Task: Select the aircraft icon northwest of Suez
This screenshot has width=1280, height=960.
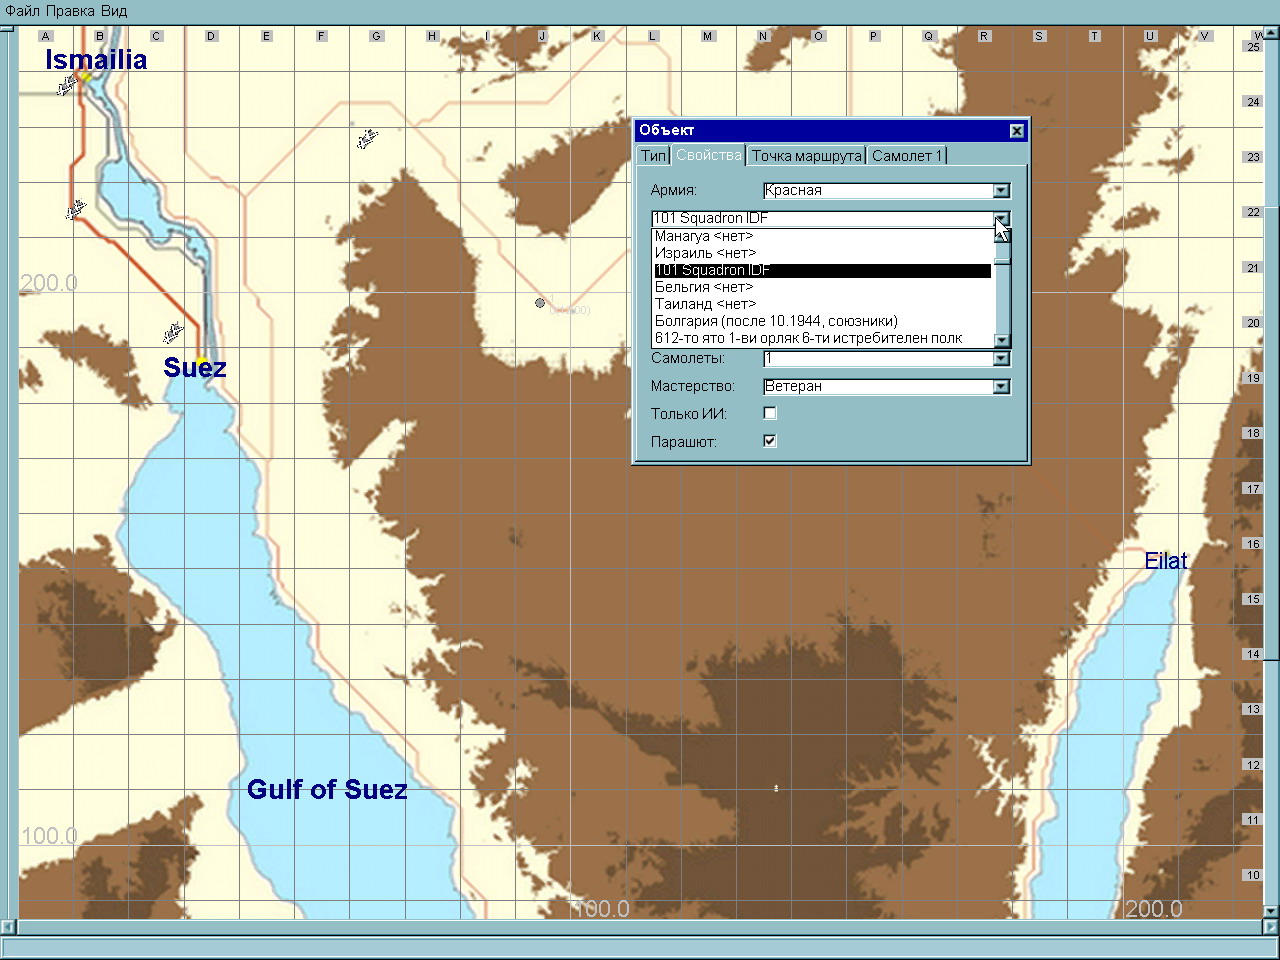Action: click(174, 332)
